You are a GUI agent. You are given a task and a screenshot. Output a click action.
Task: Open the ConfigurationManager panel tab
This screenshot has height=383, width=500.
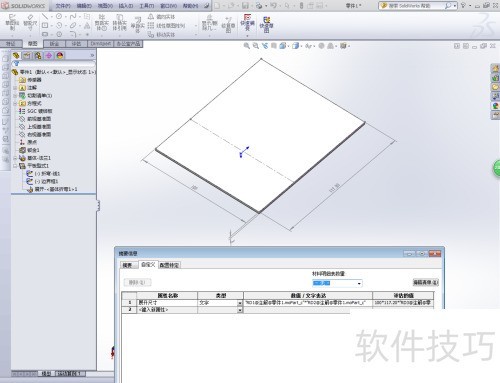pyautogui.click(x=38, y=56)
